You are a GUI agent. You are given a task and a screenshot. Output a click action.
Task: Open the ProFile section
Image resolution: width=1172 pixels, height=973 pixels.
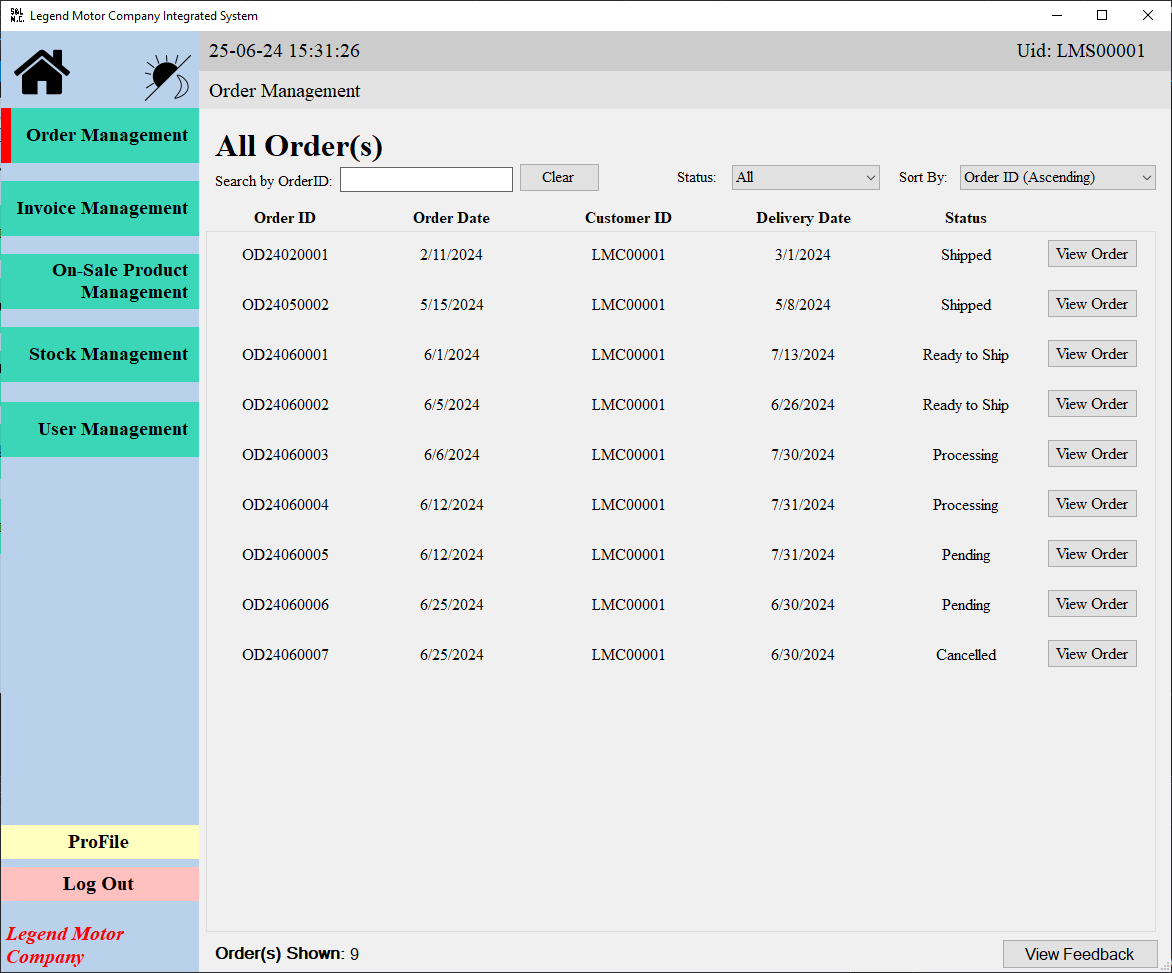tap(99, 842)
